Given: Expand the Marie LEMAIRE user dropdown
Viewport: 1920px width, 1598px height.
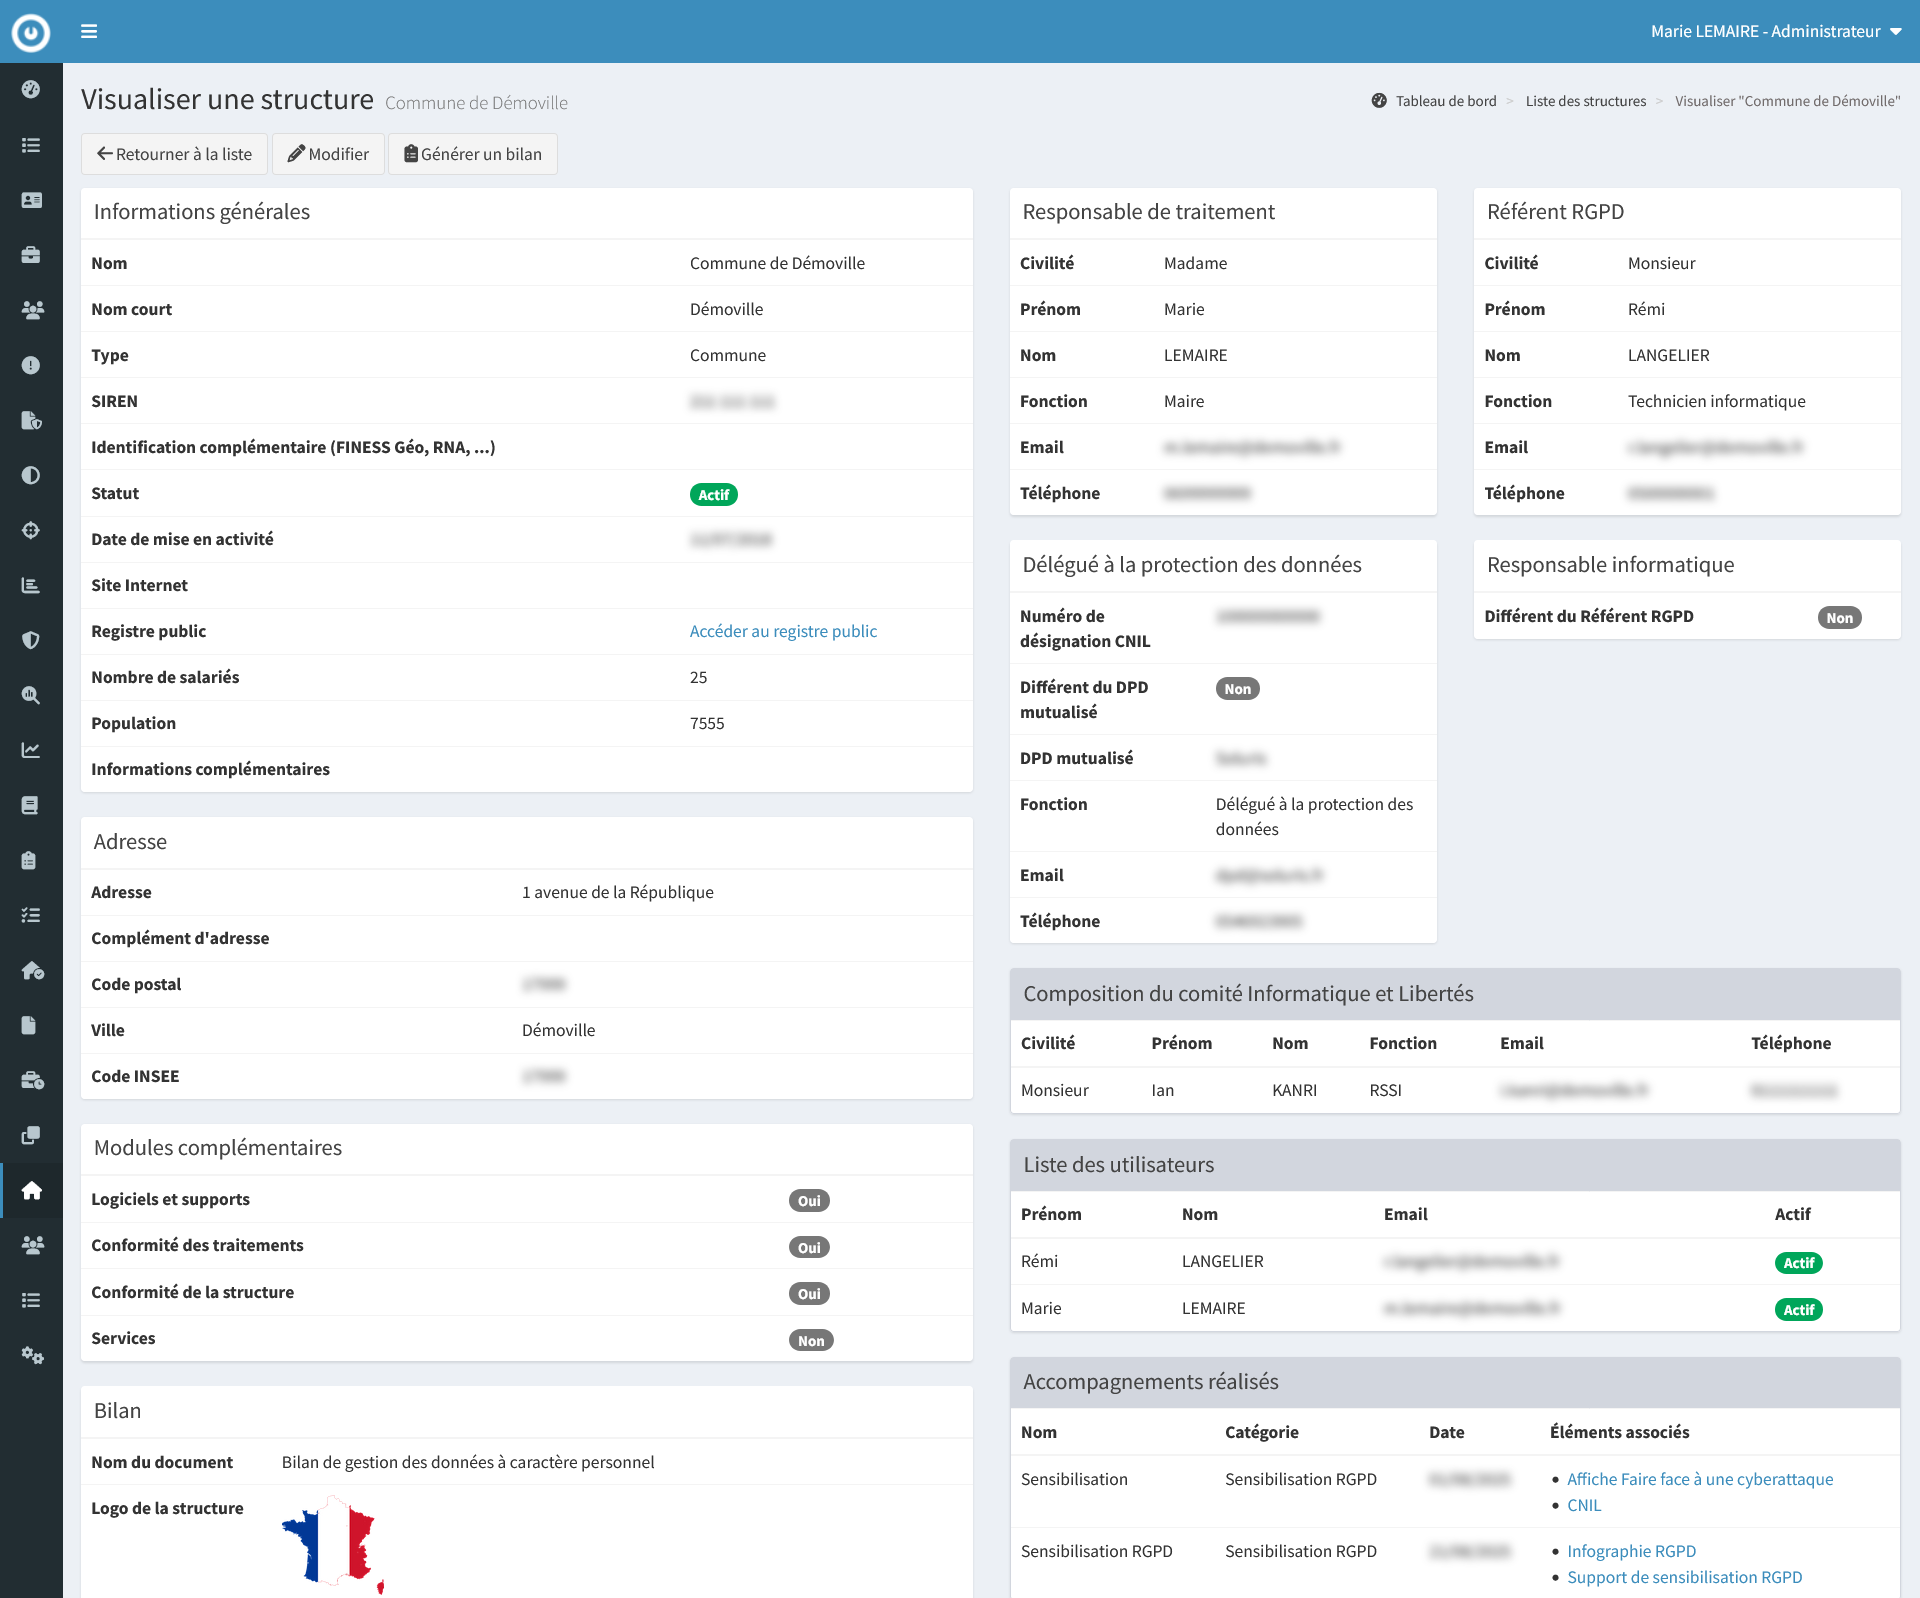Looking at the screenshot, I should pos(1775,31).
